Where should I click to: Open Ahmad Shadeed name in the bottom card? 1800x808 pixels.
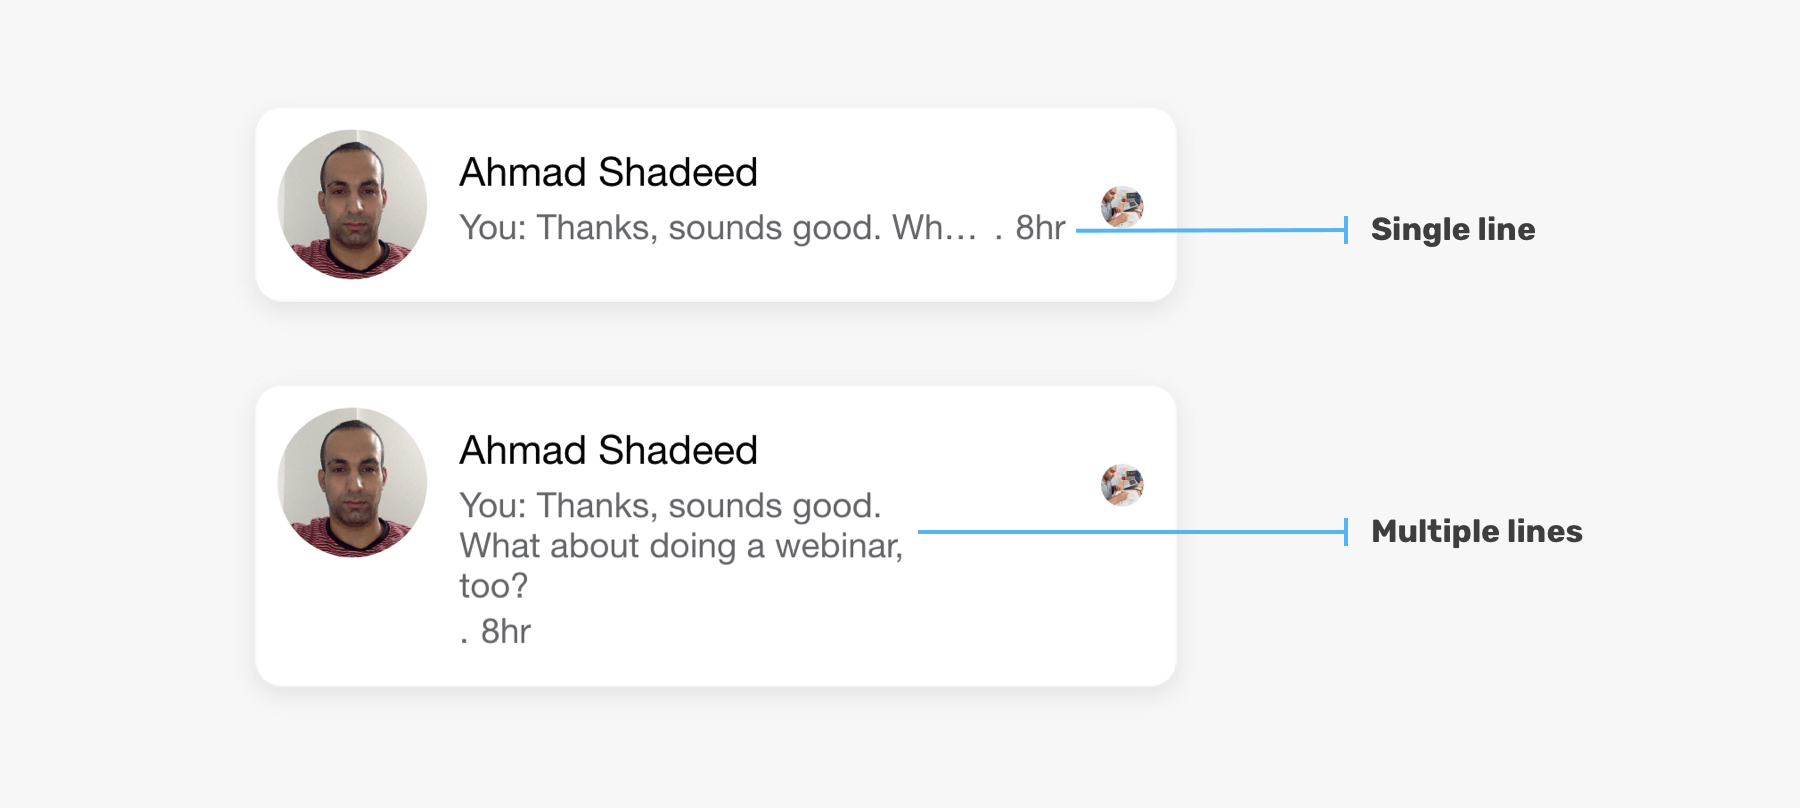tap(608, 450)
